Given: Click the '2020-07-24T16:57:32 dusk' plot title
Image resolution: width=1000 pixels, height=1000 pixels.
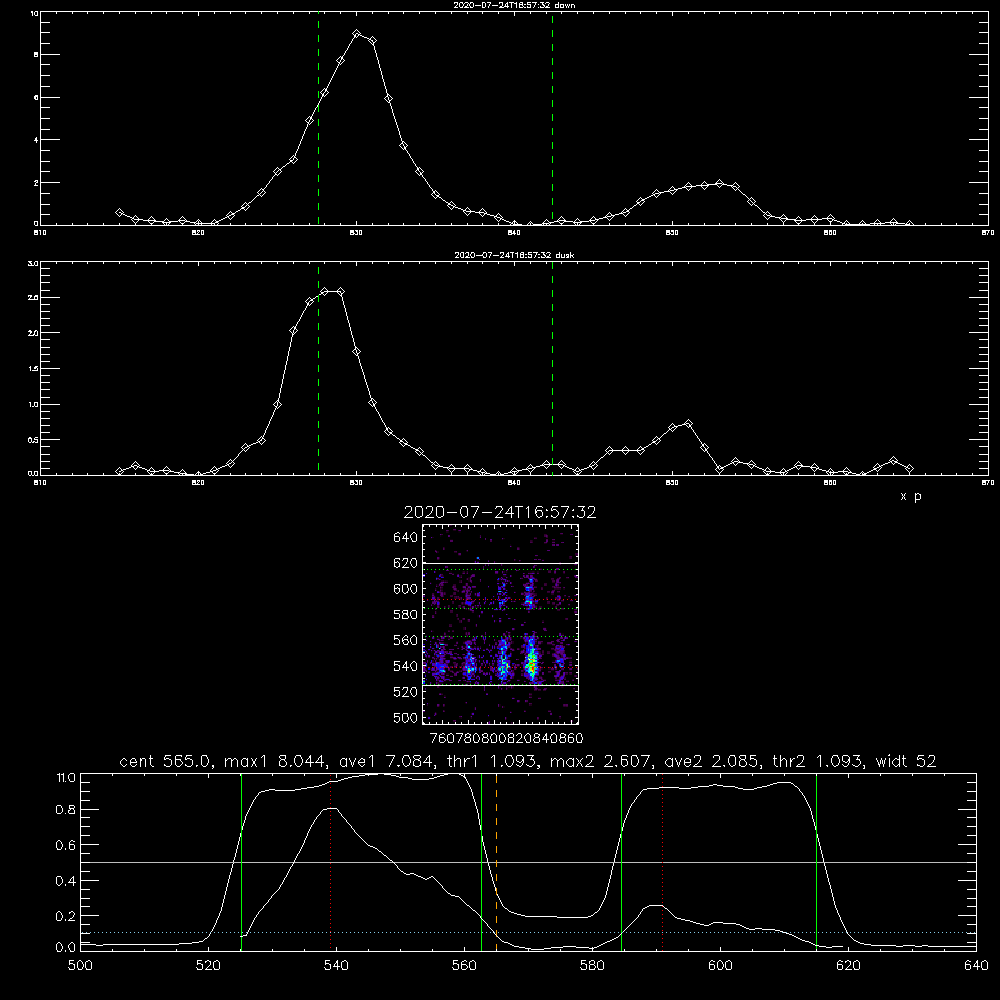Looking at the screenshot, I should click(514, 255).
